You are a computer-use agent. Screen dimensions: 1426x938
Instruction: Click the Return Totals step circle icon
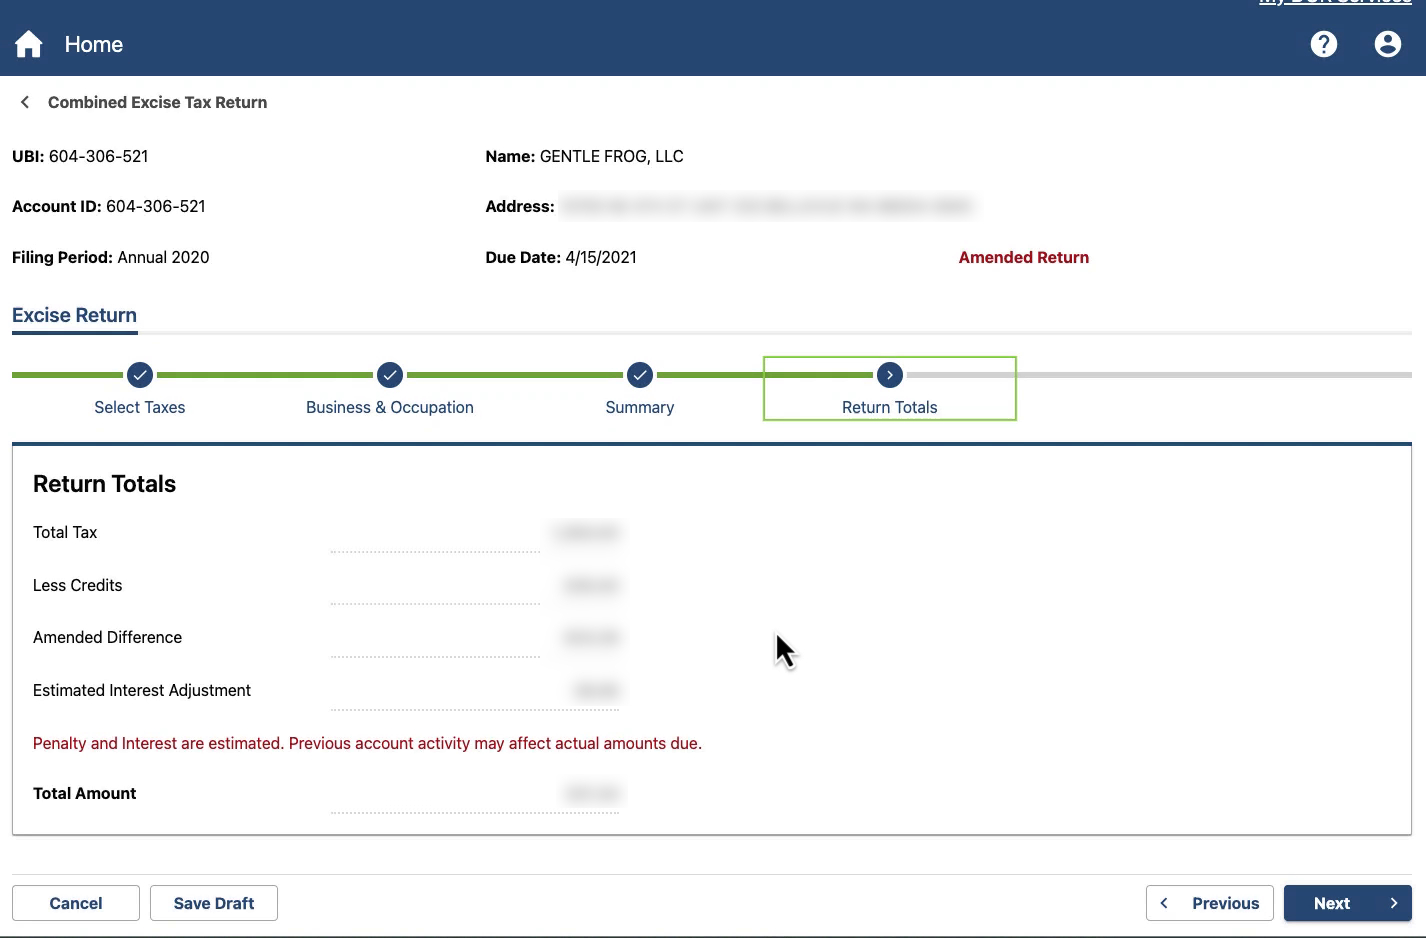tap(890, 375)
